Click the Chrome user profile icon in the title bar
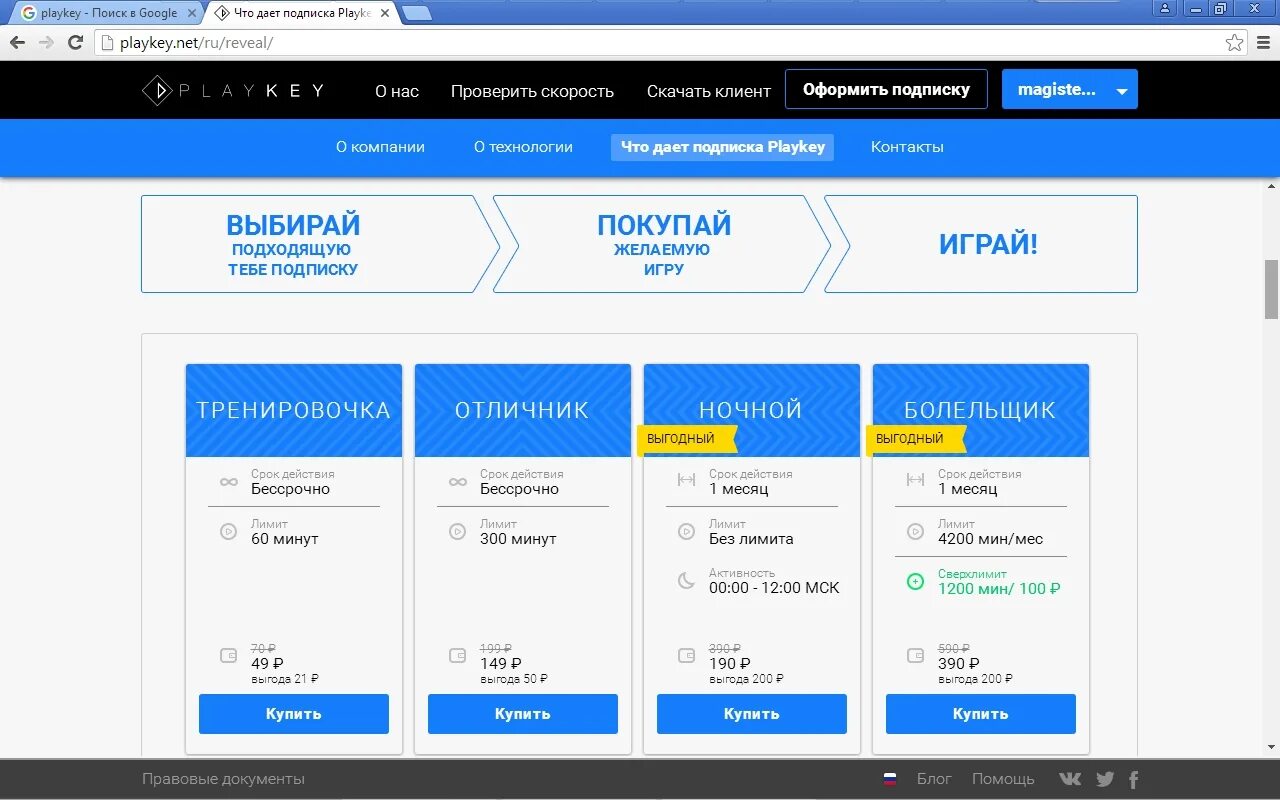Image resolution: width=1280 pixels, height=800 pixels. click(x=1164, y=8)
